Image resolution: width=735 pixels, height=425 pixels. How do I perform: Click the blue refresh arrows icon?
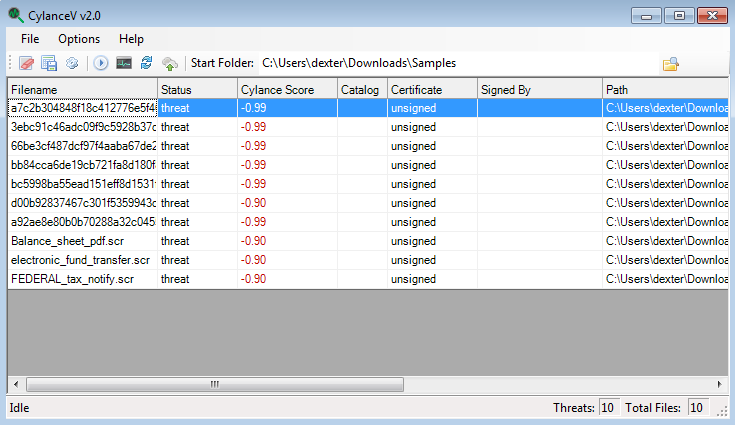146,63
